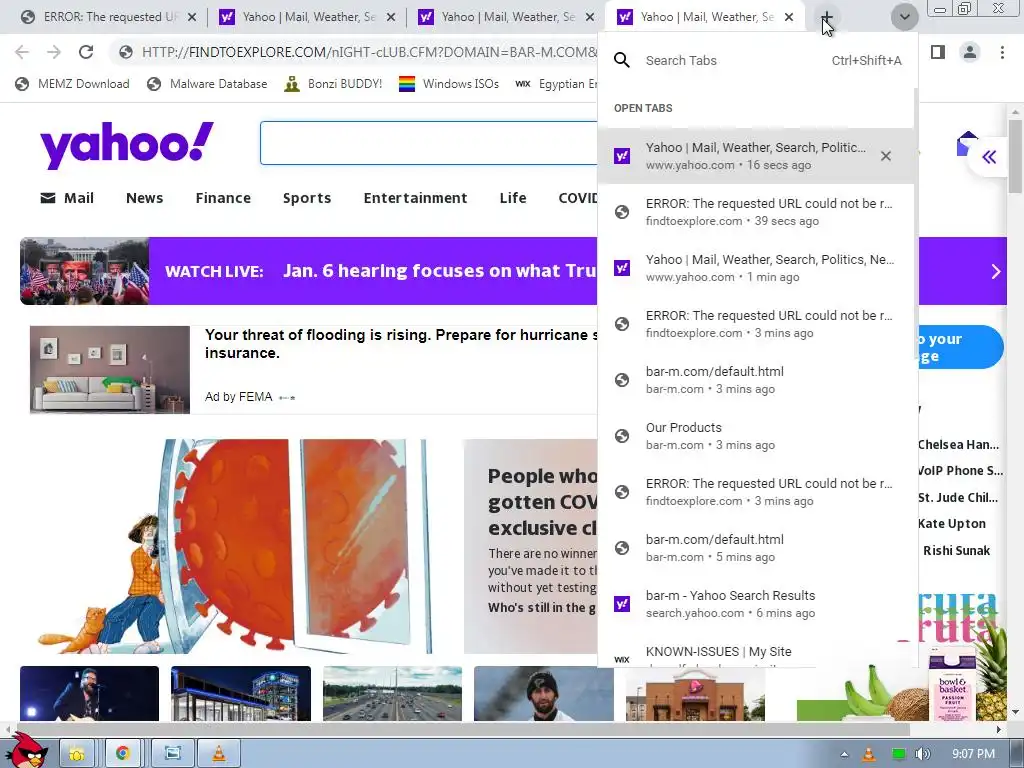Collapse the tab search dropdown arrow
This screenshot has height=768, width=1024.
(x=904, y=17)
